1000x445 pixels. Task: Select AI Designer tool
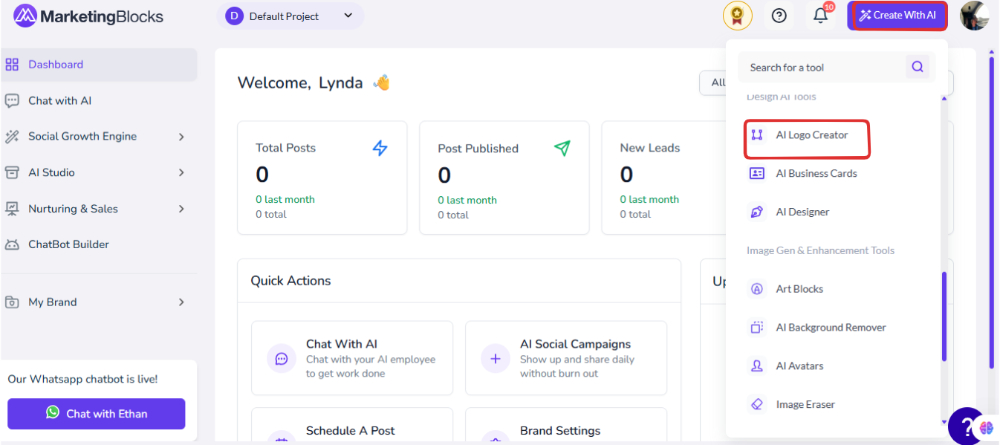click(802, 212)
